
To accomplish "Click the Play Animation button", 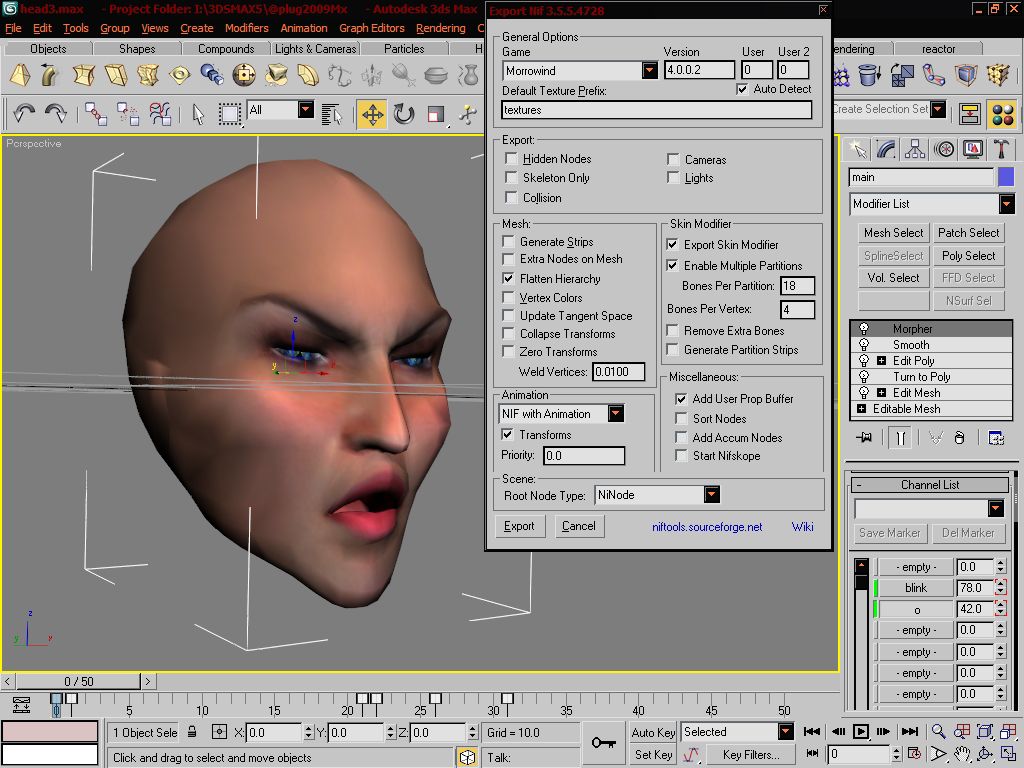I will [861, 731].
